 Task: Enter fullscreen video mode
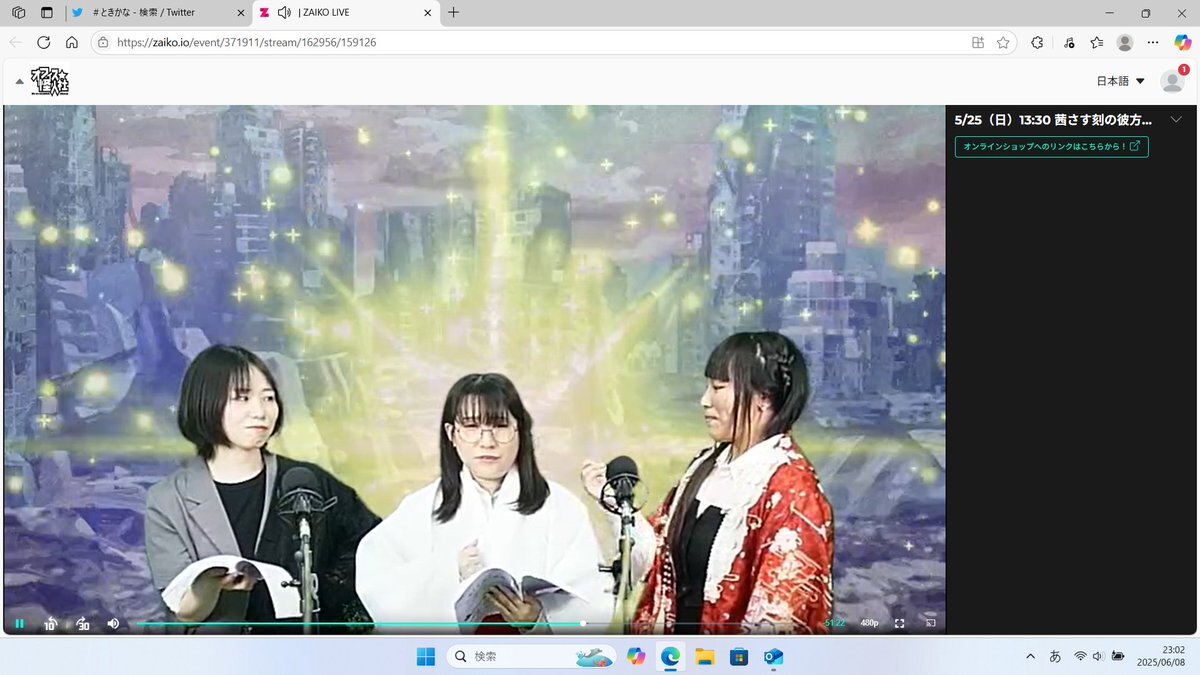point(899,623)
